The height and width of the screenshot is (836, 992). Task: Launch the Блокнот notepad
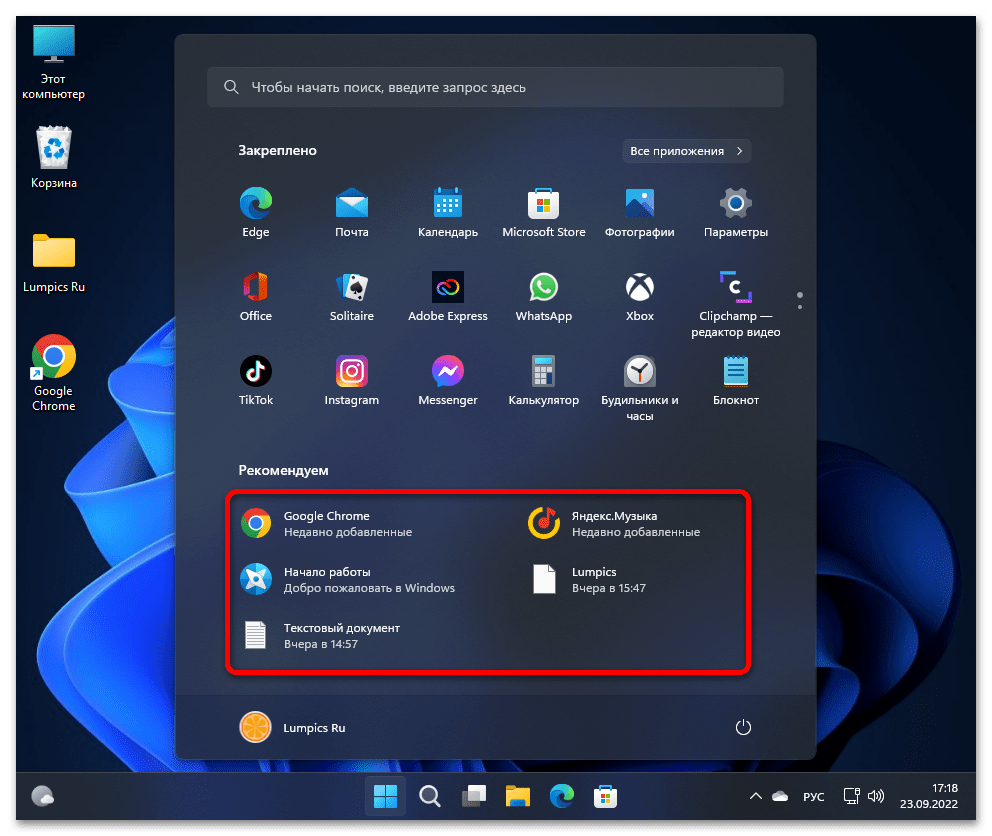click(x=736, y=380)
